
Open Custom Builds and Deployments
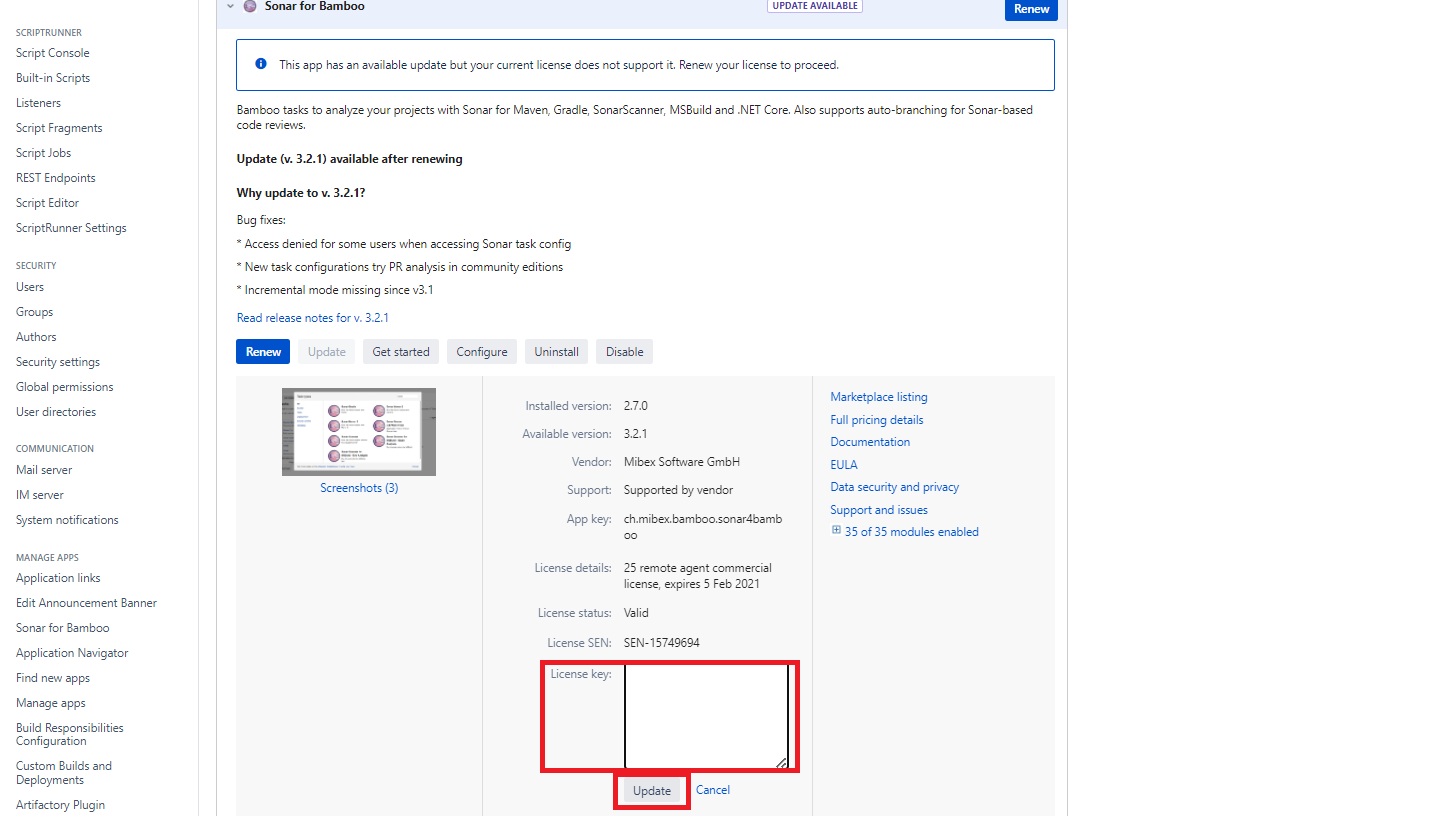pyautogui.click(x=64, y=773)
